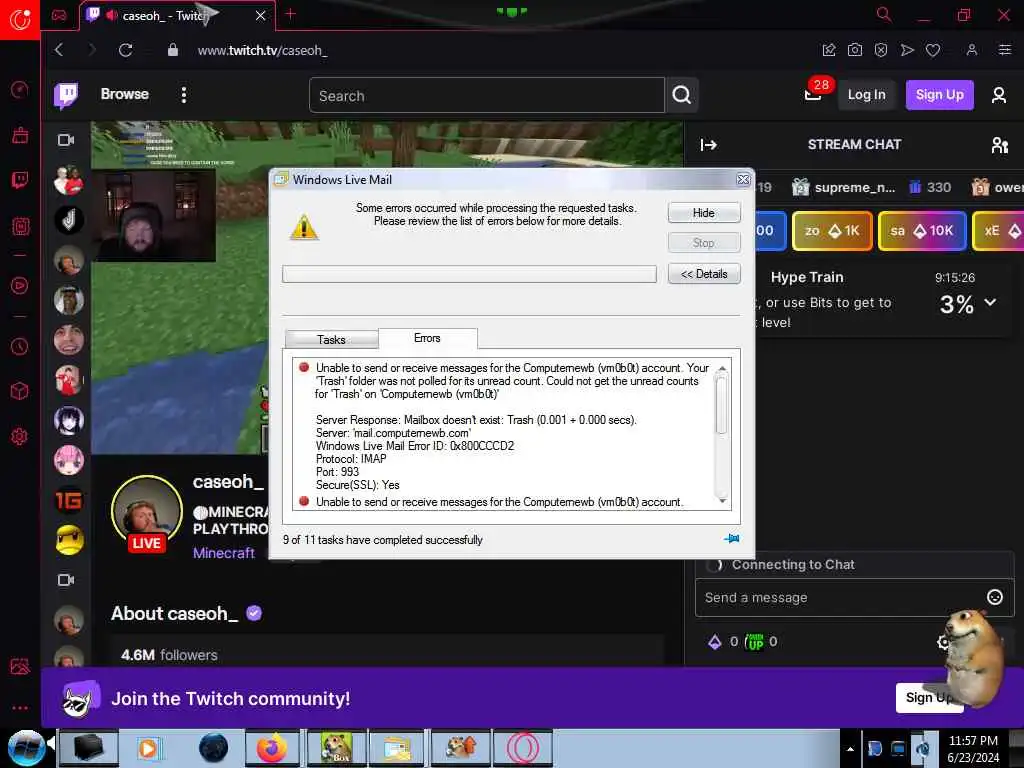
Task: Open Easy Setup panel icon
Action: click(x=1005, y=50)
